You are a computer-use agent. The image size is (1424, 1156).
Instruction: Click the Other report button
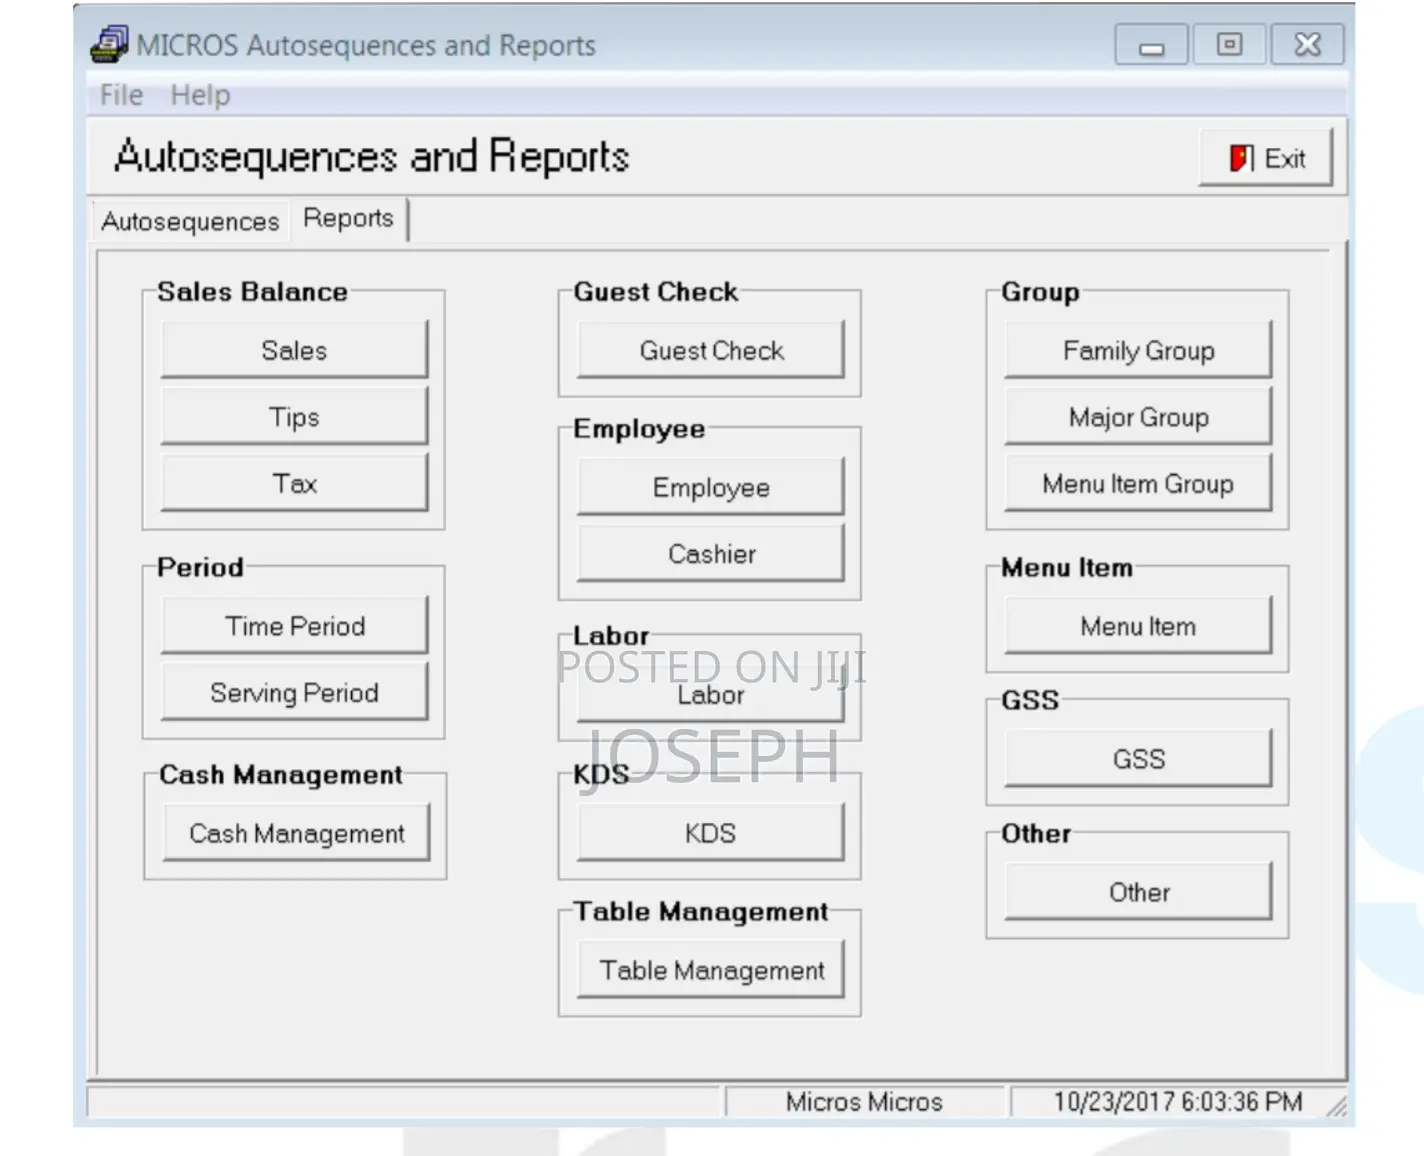pos(1138,892)
